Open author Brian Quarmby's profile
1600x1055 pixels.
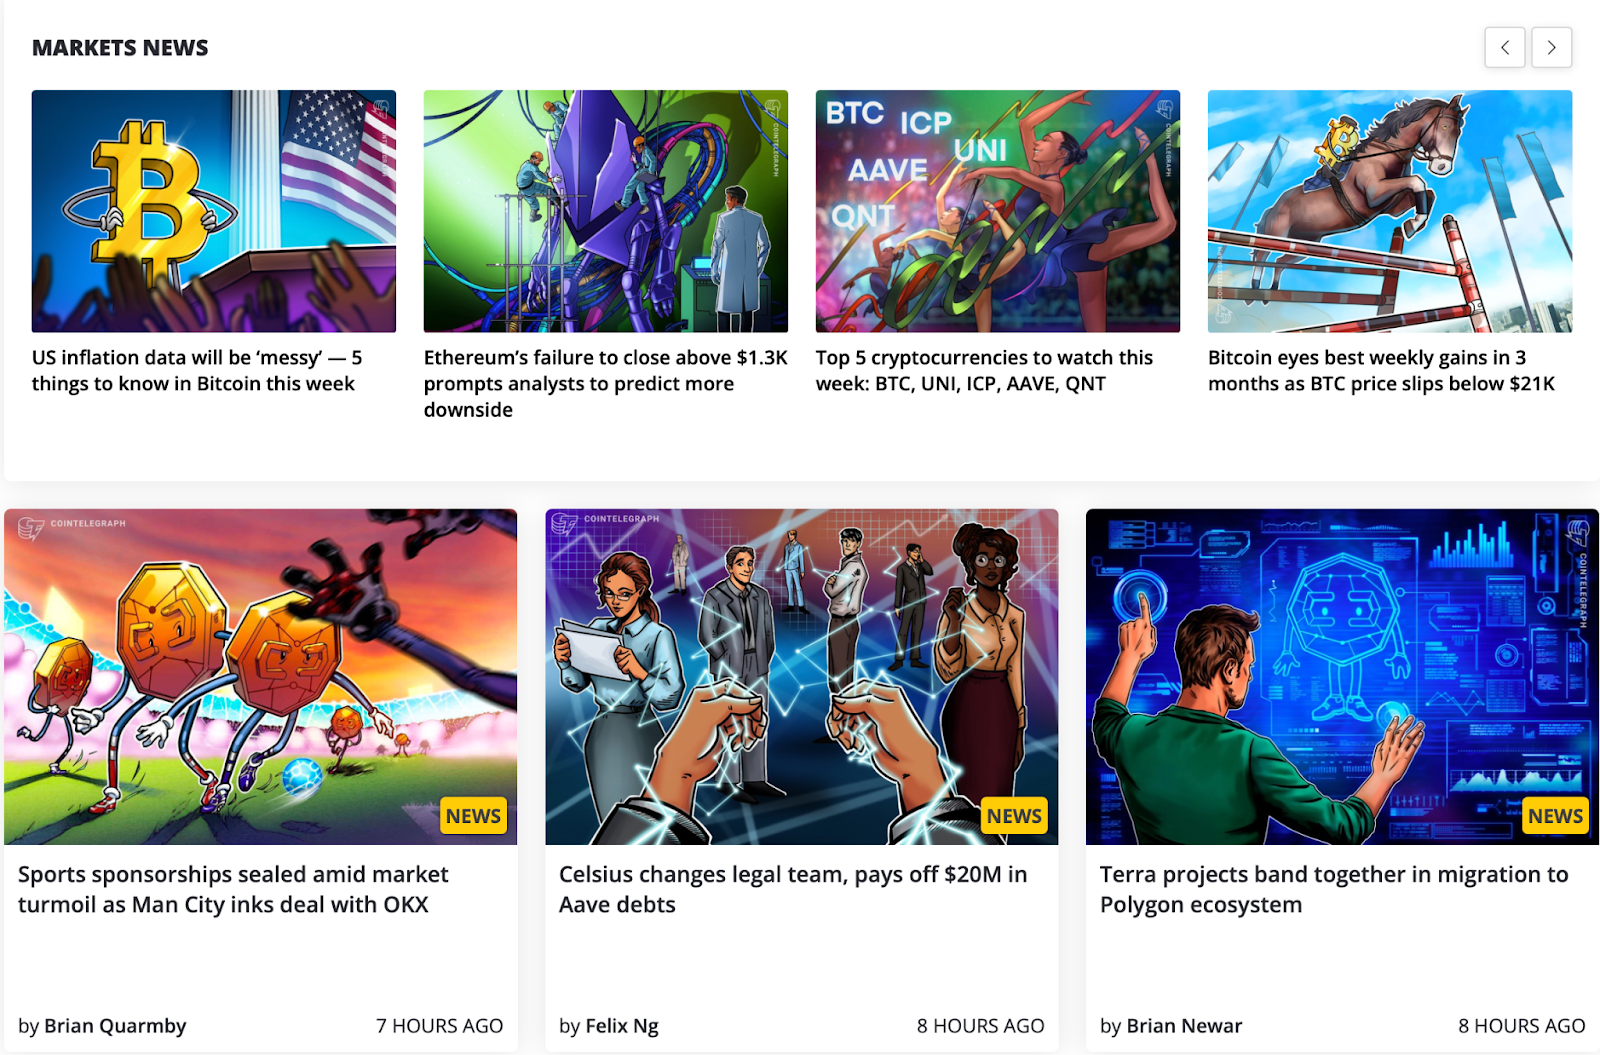click(115, 1026)
